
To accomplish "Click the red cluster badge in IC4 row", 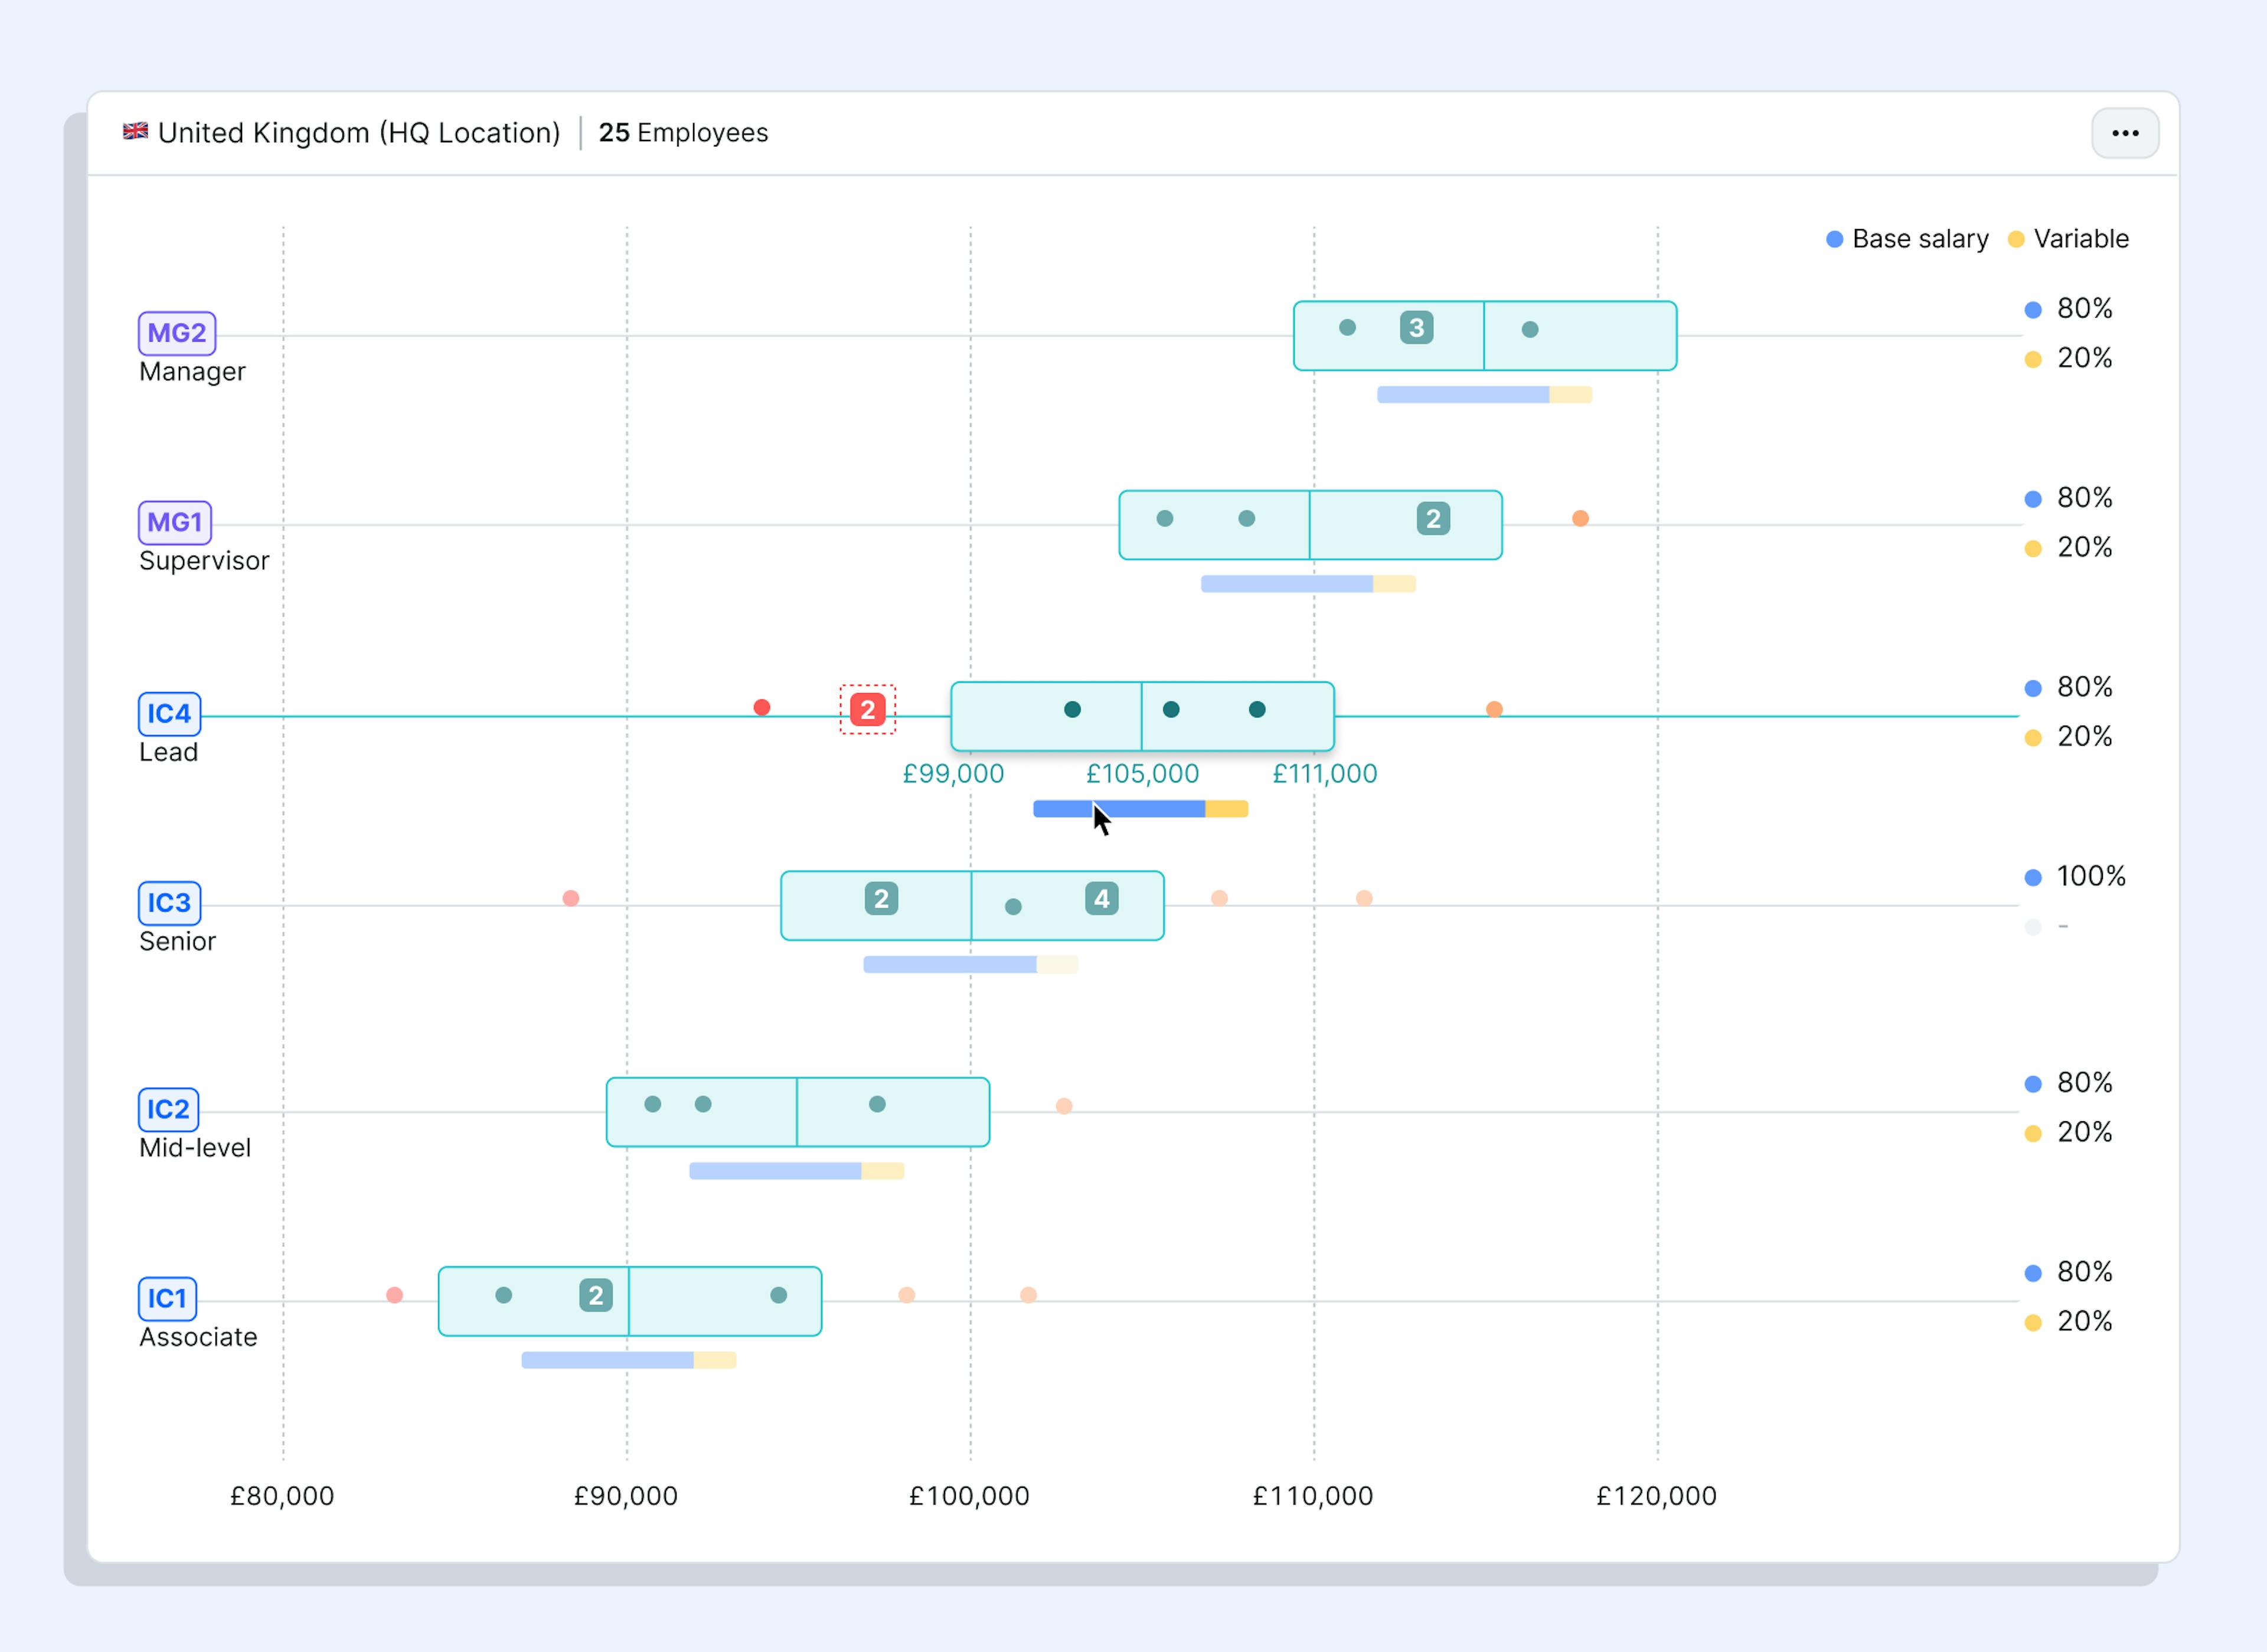I will [867, 710].
